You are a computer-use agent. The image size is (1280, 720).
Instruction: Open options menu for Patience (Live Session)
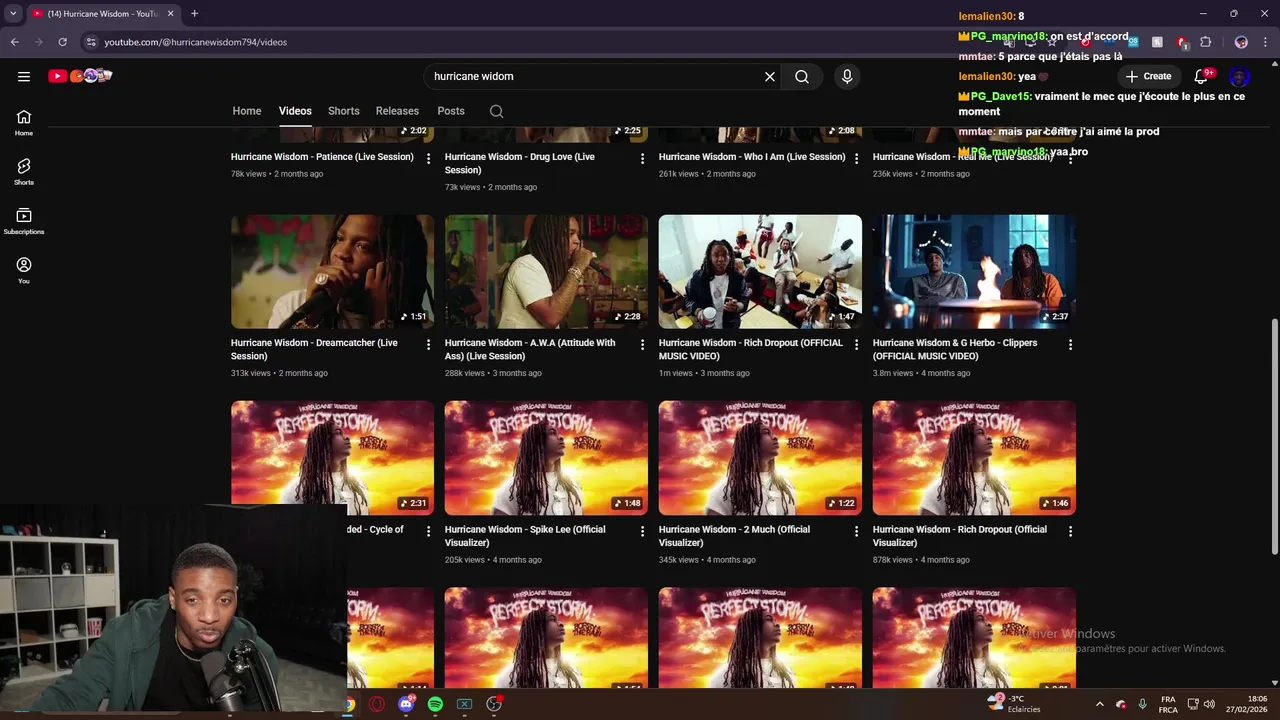(x=428, y=159)
